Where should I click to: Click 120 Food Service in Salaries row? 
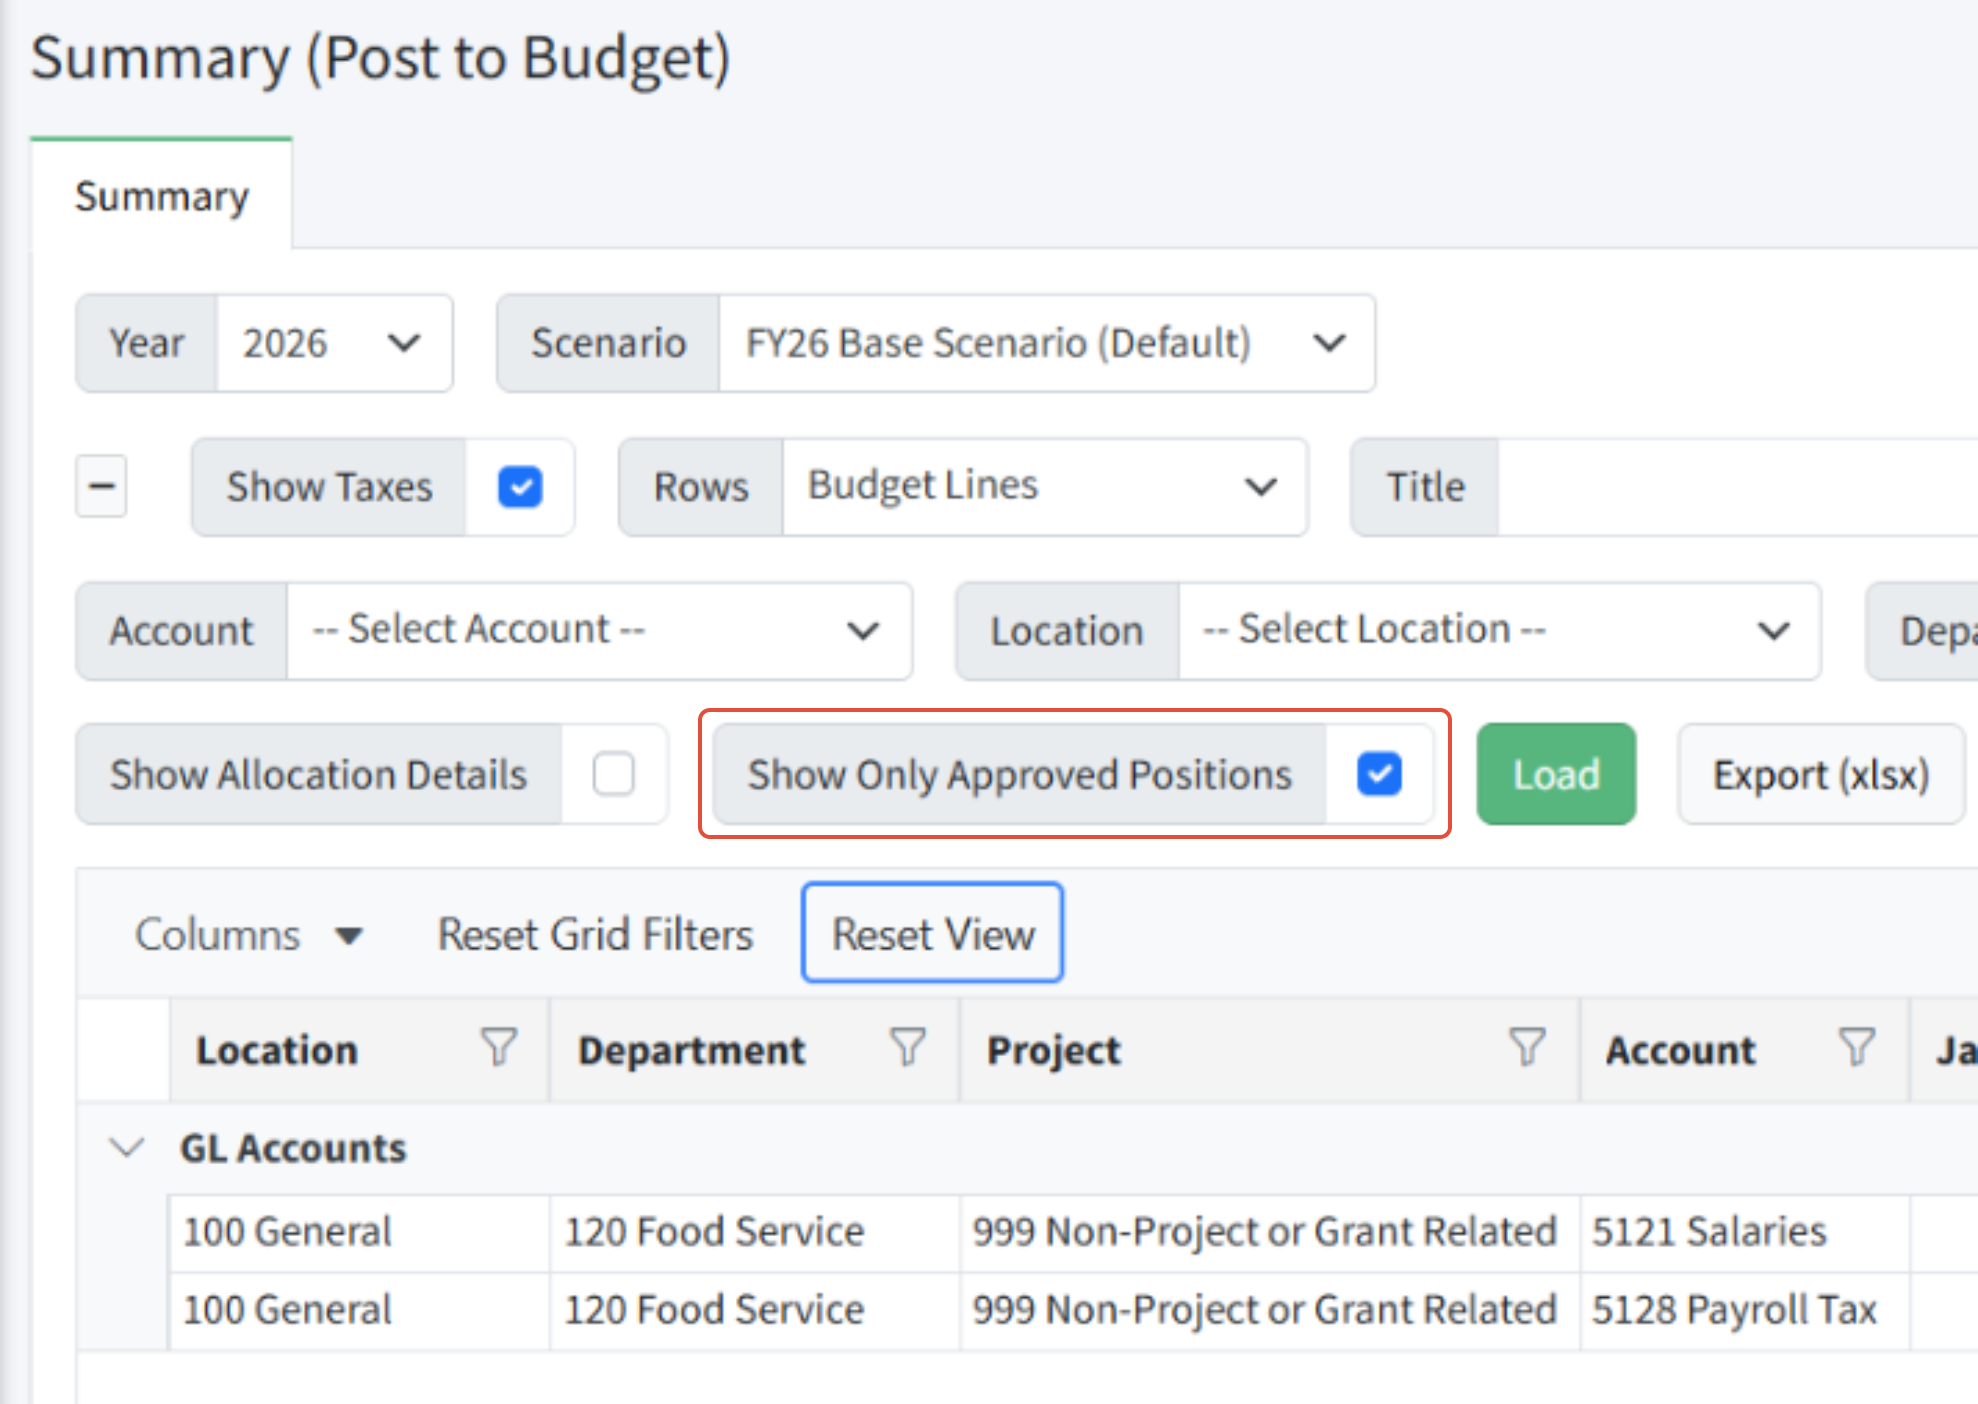click(754, 1232)
